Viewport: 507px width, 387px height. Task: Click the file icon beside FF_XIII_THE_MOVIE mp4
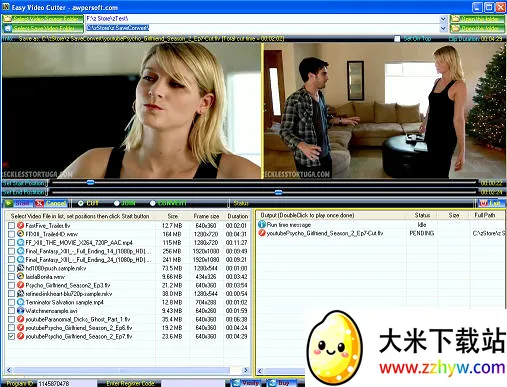pyautogui.click(x=21, y=242)
